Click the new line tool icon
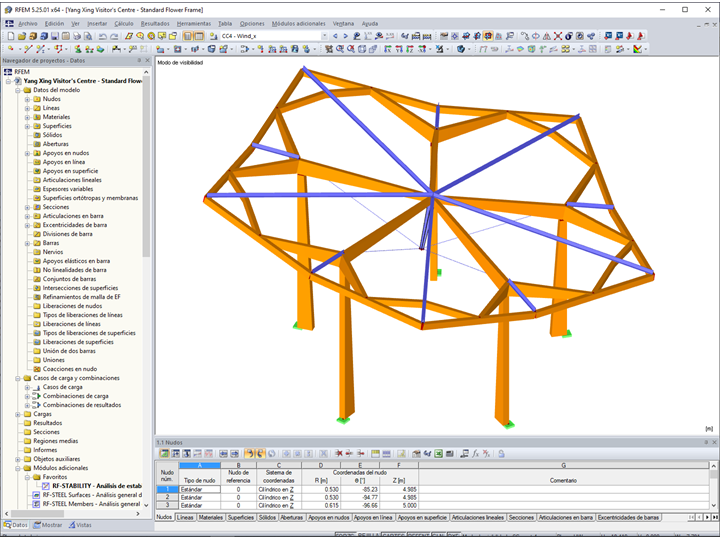The width and height of the screenshot is (720, 540). (x=28, y=49)
